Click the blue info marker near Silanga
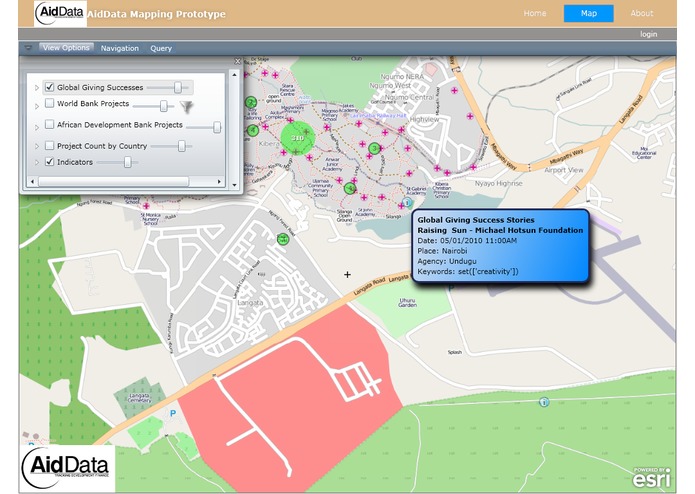This screenshot has height=494, width=695. pos(407,202)
